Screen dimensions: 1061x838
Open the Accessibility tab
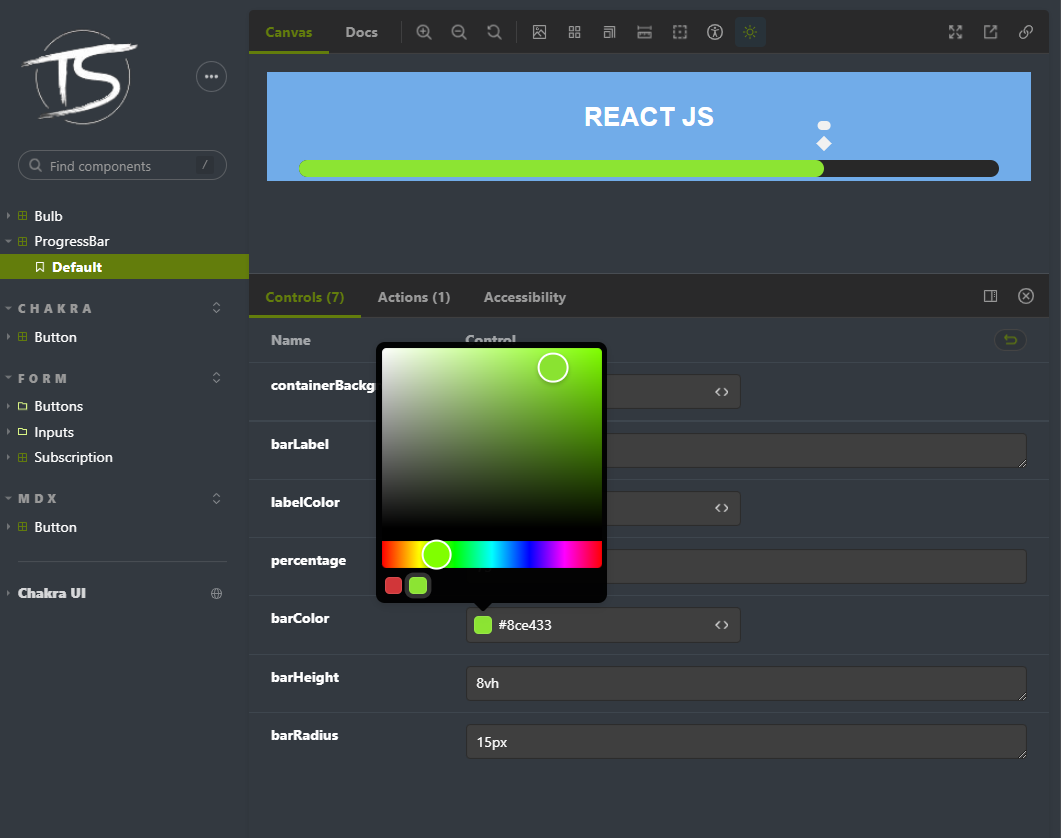524,296
